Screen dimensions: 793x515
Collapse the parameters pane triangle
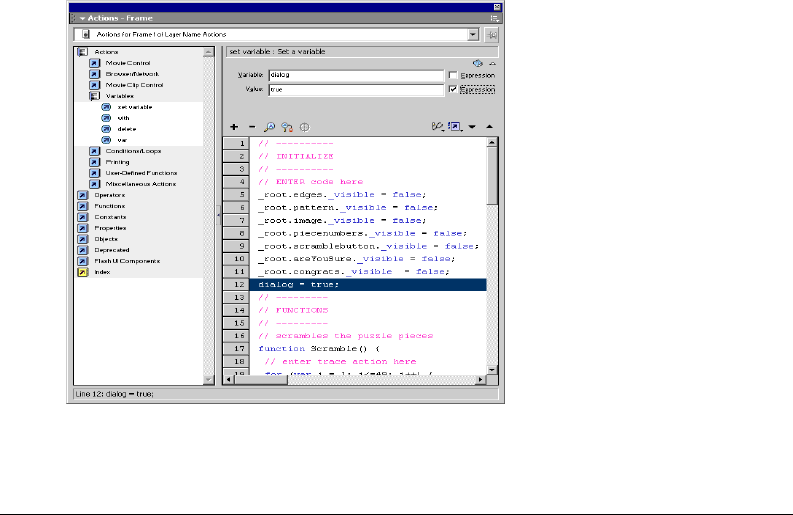(493, 64)
